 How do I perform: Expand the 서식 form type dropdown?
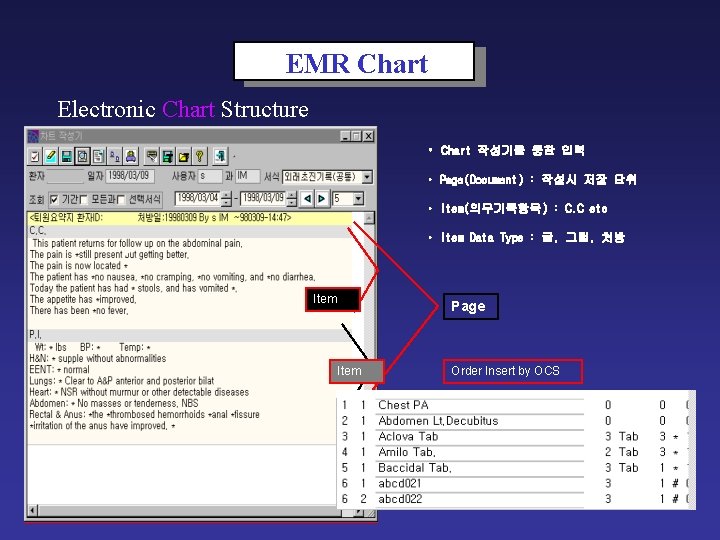367,177
